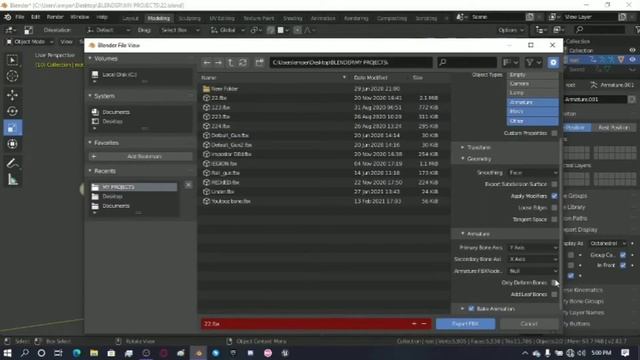This screenshot has width=640, height=360.
Task: Select the Measure tool
Action: pos(12,180)
